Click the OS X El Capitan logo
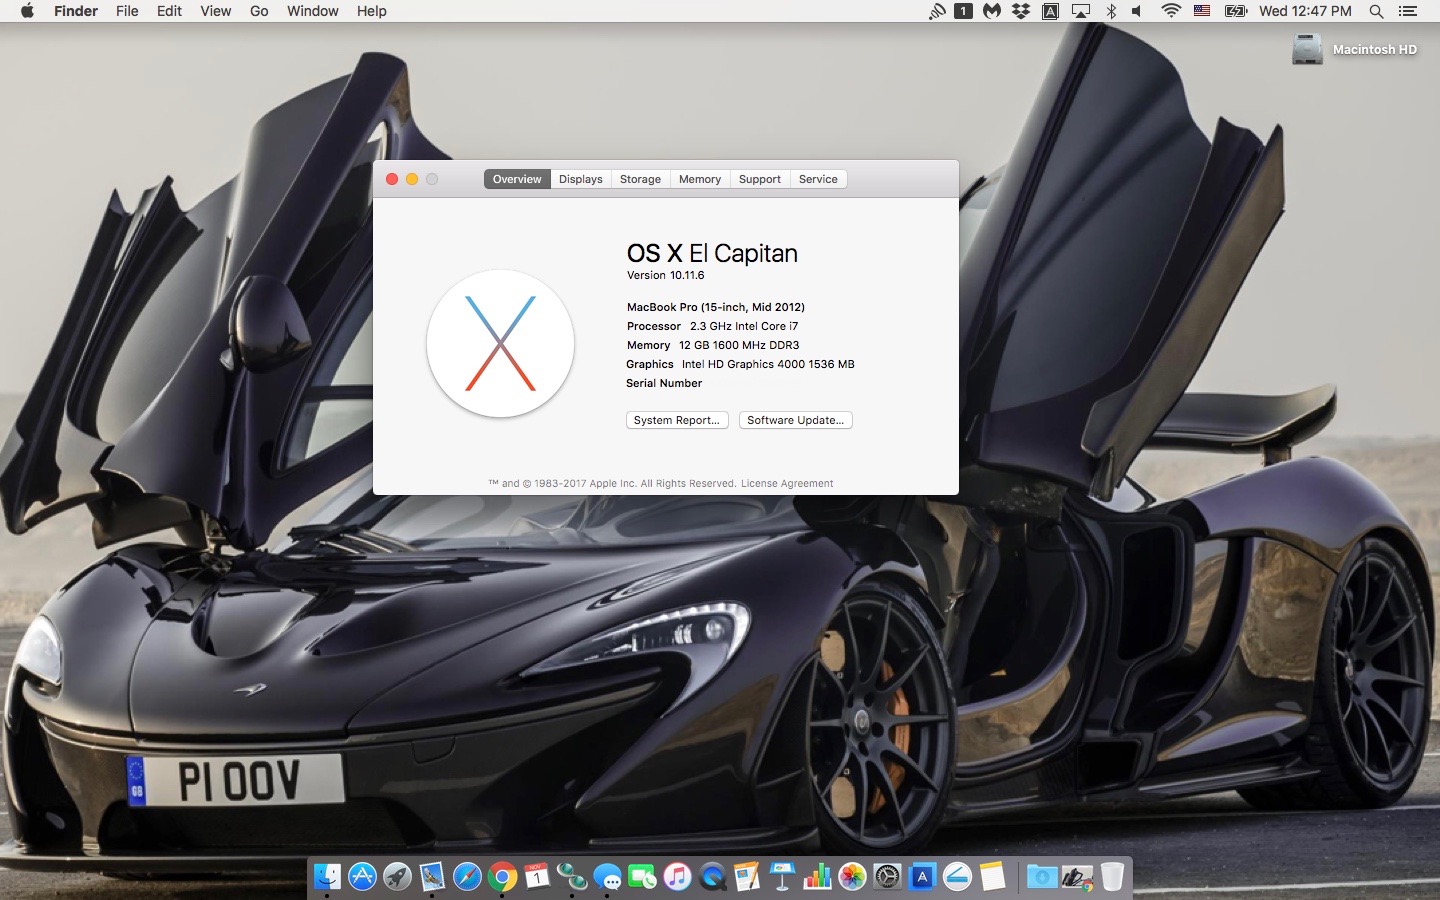Image resolution: width=1440 pixels, height=900 pixels. click(x=500, y=343)
